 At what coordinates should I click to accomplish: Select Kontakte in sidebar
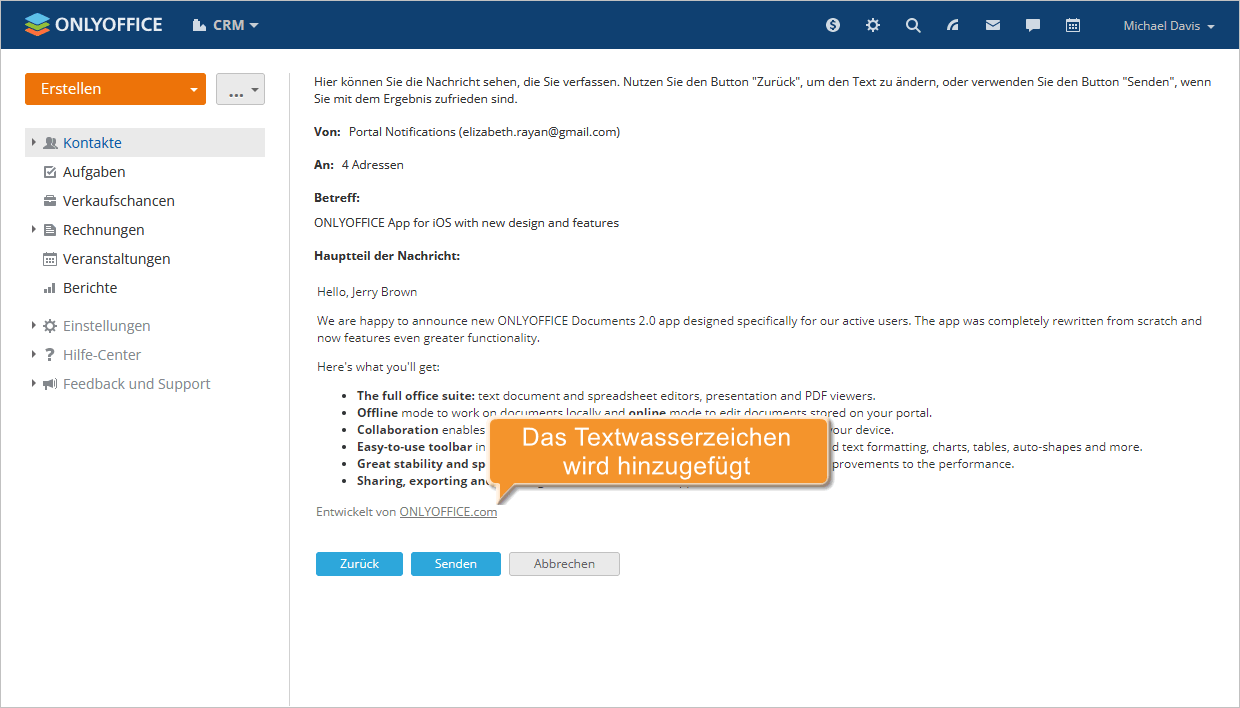[x=145, y=143]
